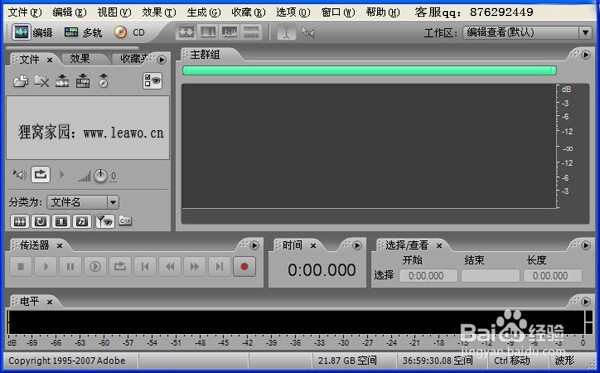Select the spectral frequency display icon
Viewport: 600px width, 373px height.
(x=208, y=32)
